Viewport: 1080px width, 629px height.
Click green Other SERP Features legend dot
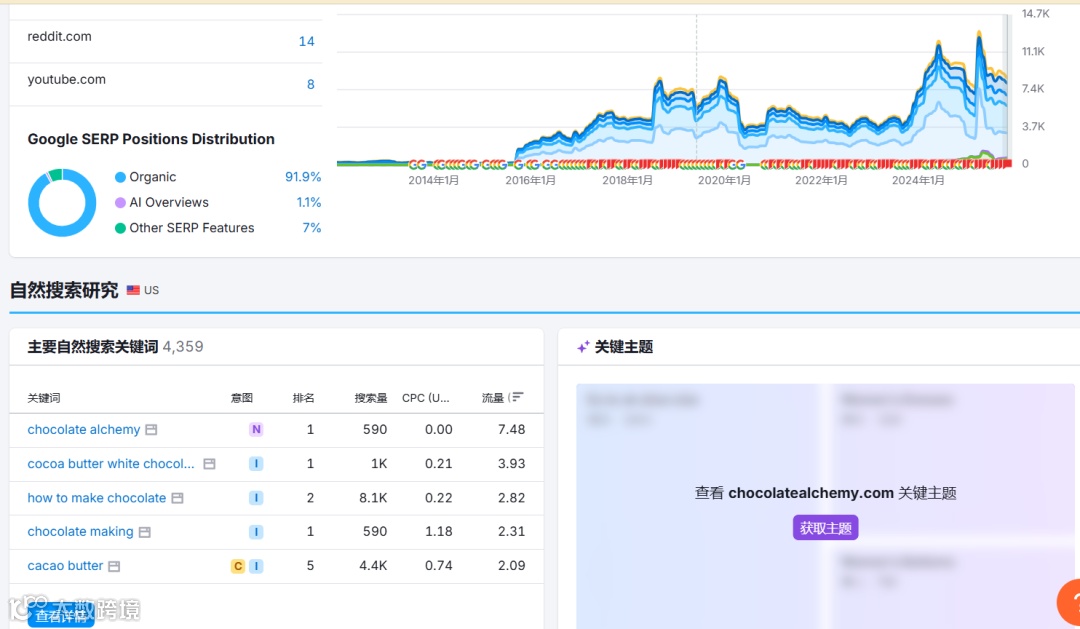[x=121, y=228]
